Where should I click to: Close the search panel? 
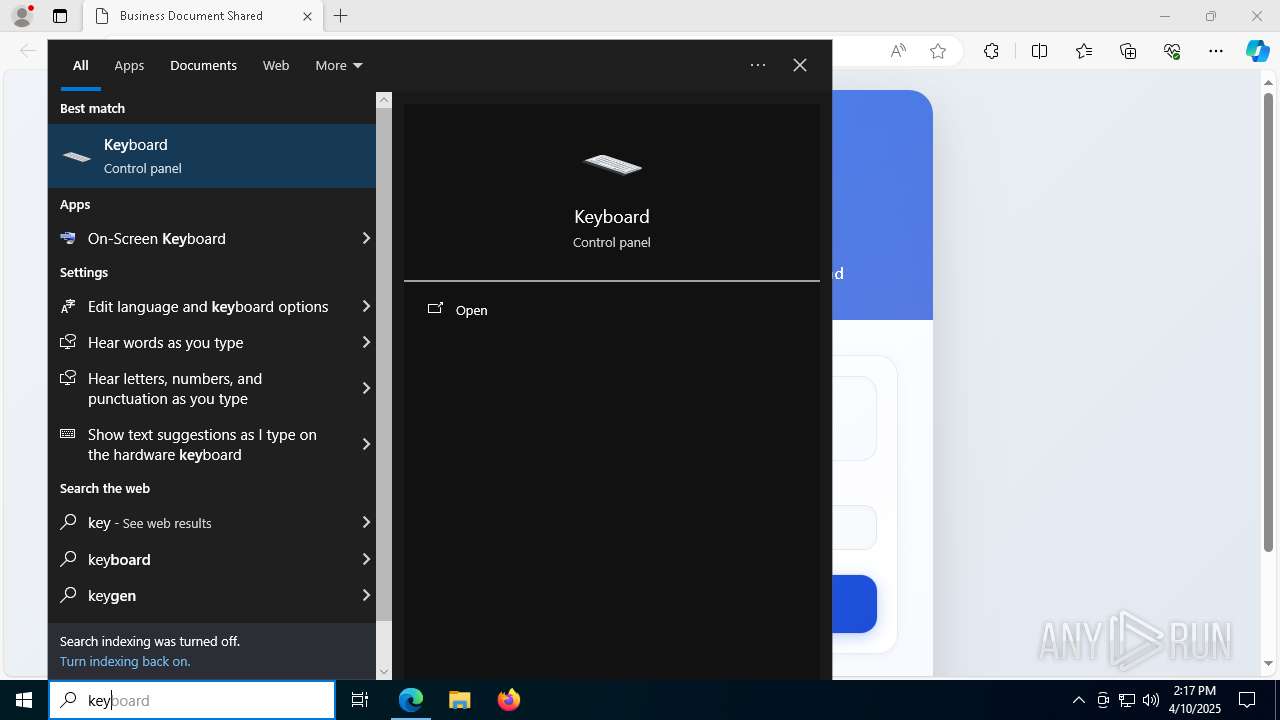[800, 65]
